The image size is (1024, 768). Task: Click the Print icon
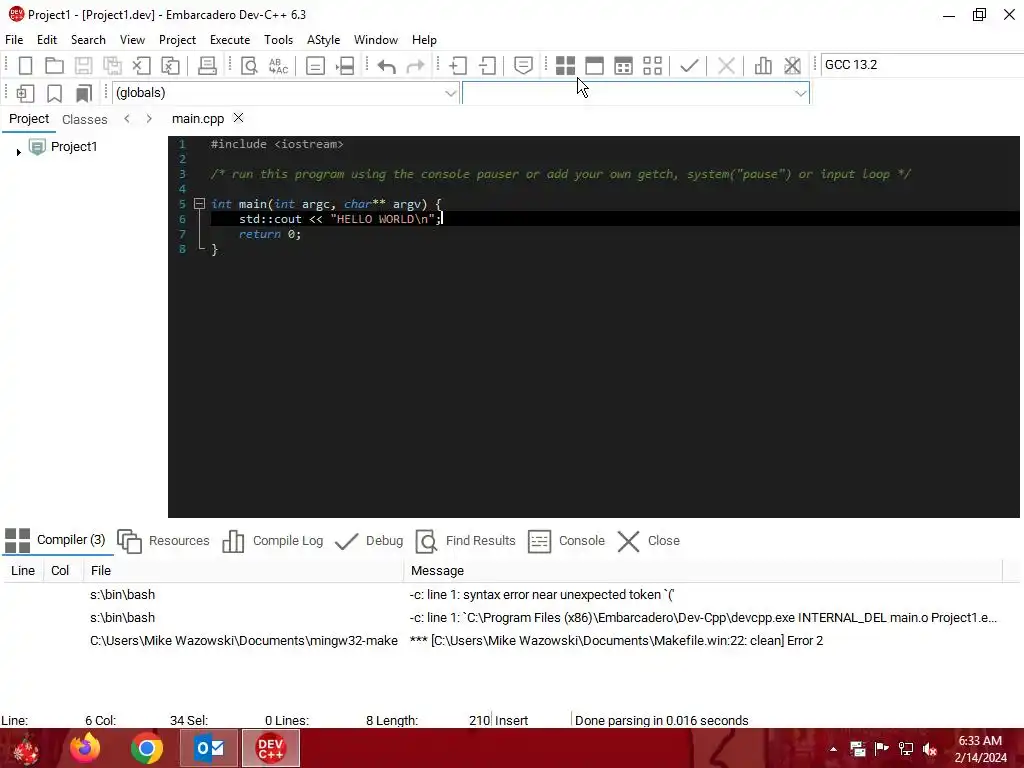(x=207, y=65)
